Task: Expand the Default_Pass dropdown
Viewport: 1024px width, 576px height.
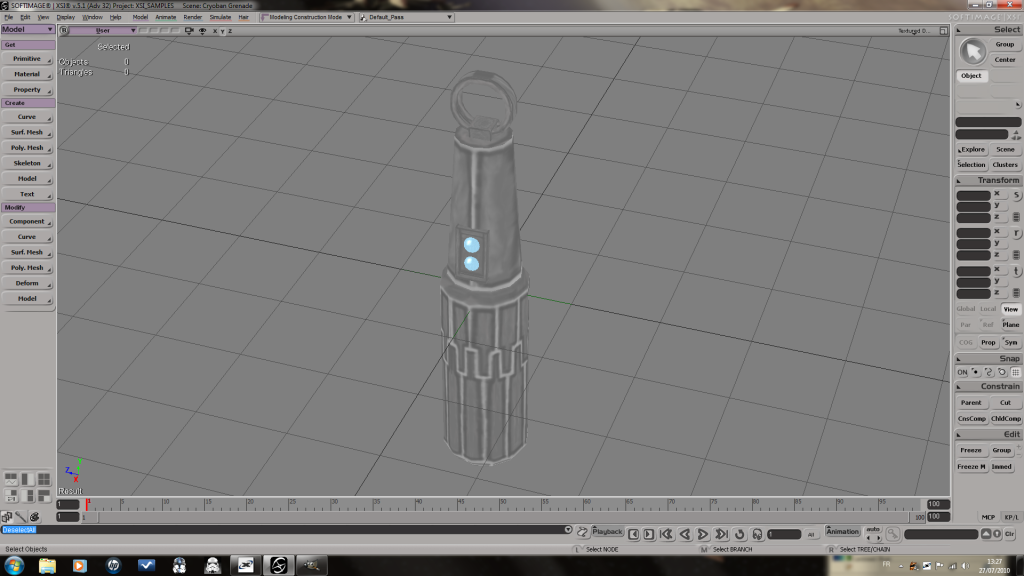Action: point(406,17)
